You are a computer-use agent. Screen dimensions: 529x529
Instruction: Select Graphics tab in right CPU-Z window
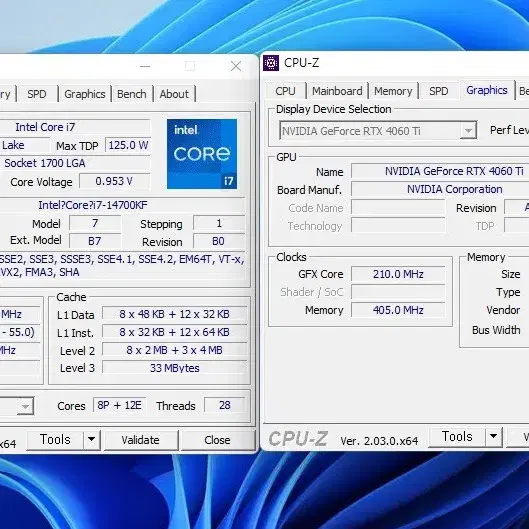tap(487, 90)
